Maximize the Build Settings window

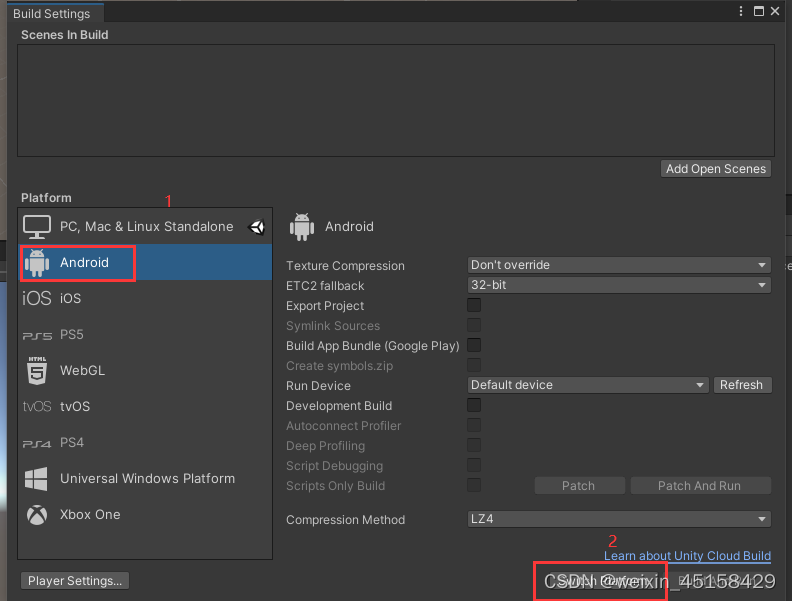click(x=759, y=11)
